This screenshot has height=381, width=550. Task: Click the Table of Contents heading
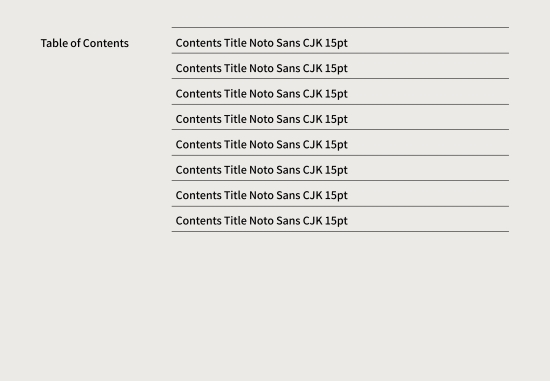point(85,43)
